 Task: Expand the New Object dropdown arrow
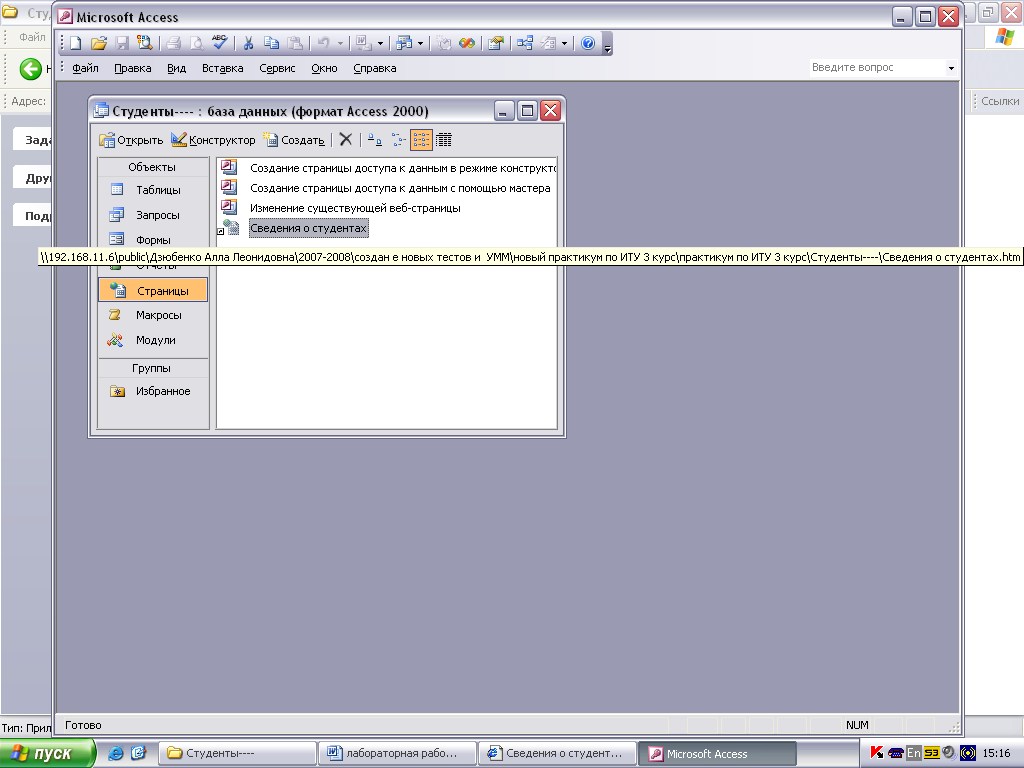click(564, 44)
